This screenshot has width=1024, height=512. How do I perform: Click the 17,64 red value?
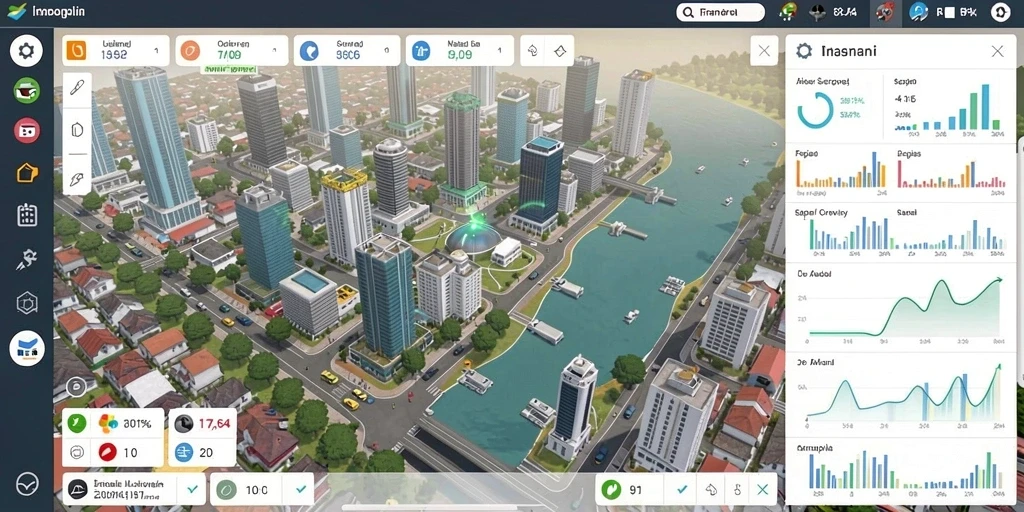point(214,423)
